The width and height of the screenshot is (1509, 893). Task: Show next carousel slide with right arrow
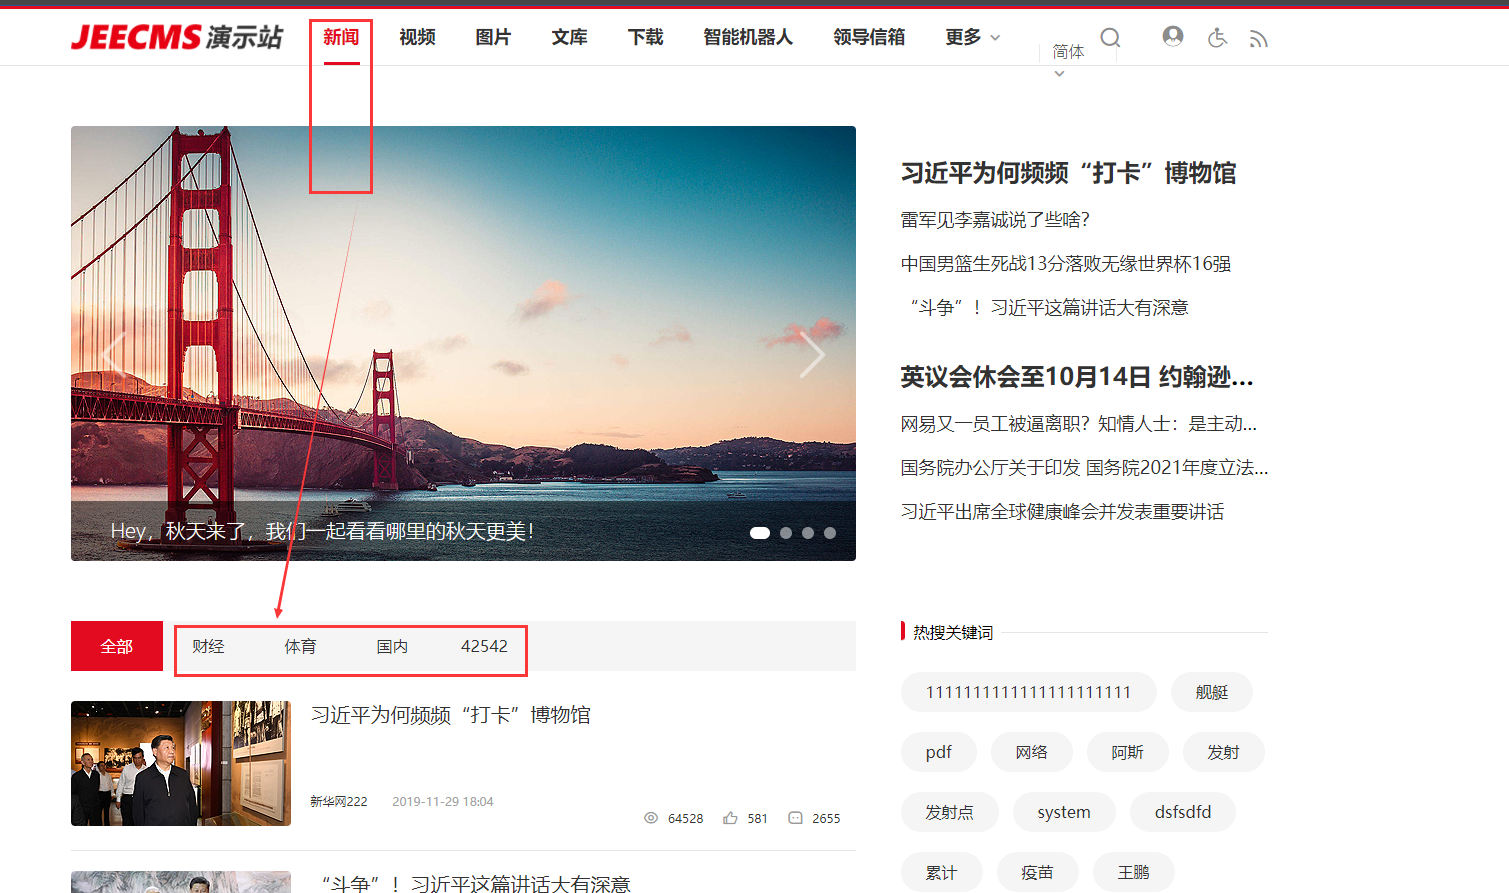pyautogui.click(x=812, y=354)
